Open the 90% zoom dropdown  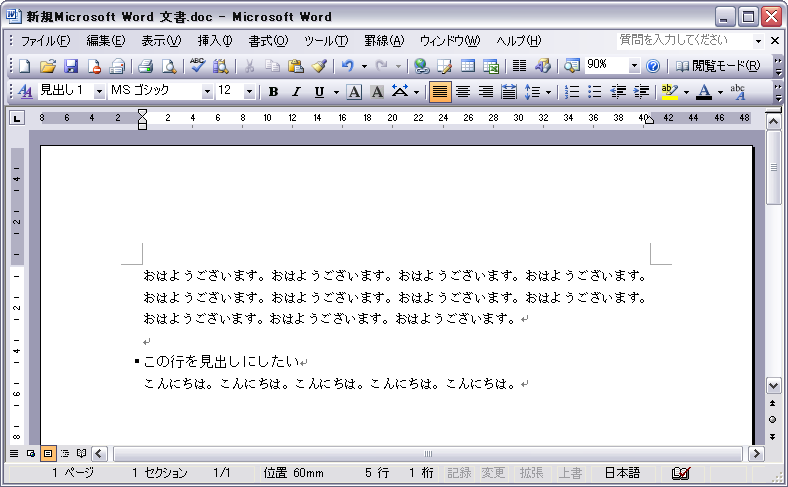pyautogui.click(x=634, y=66)
